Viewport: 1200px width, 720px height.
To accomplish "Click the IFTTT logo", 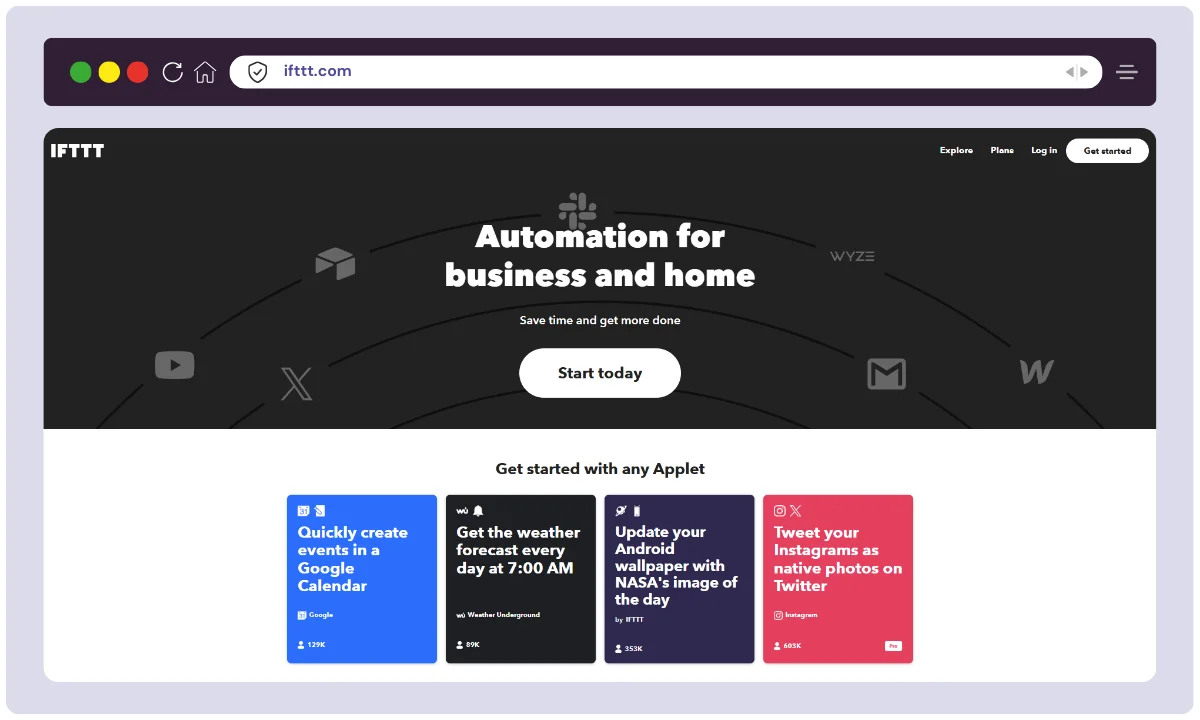I will pyautogui.click(x=77, y=151).
